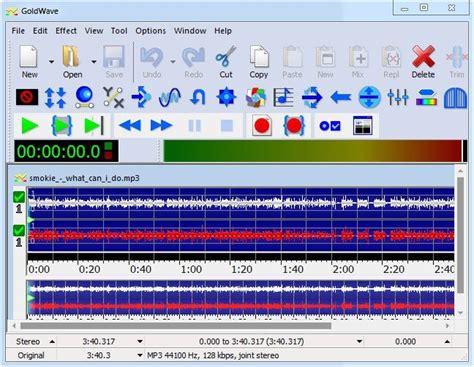Expand the Open button dropdown arrow
Screen dimensions: 474x367
tap(94, 62)
